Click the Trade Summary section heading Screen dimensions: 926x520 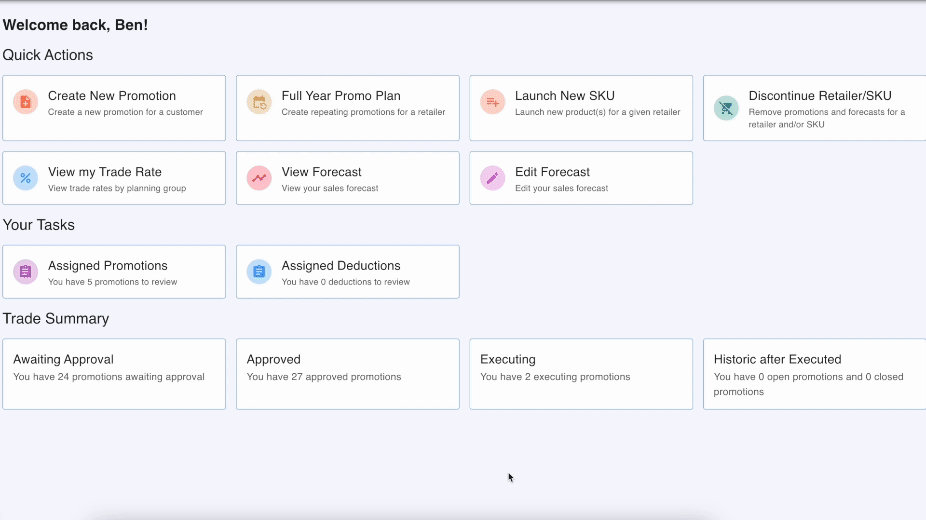pos(56,319)
